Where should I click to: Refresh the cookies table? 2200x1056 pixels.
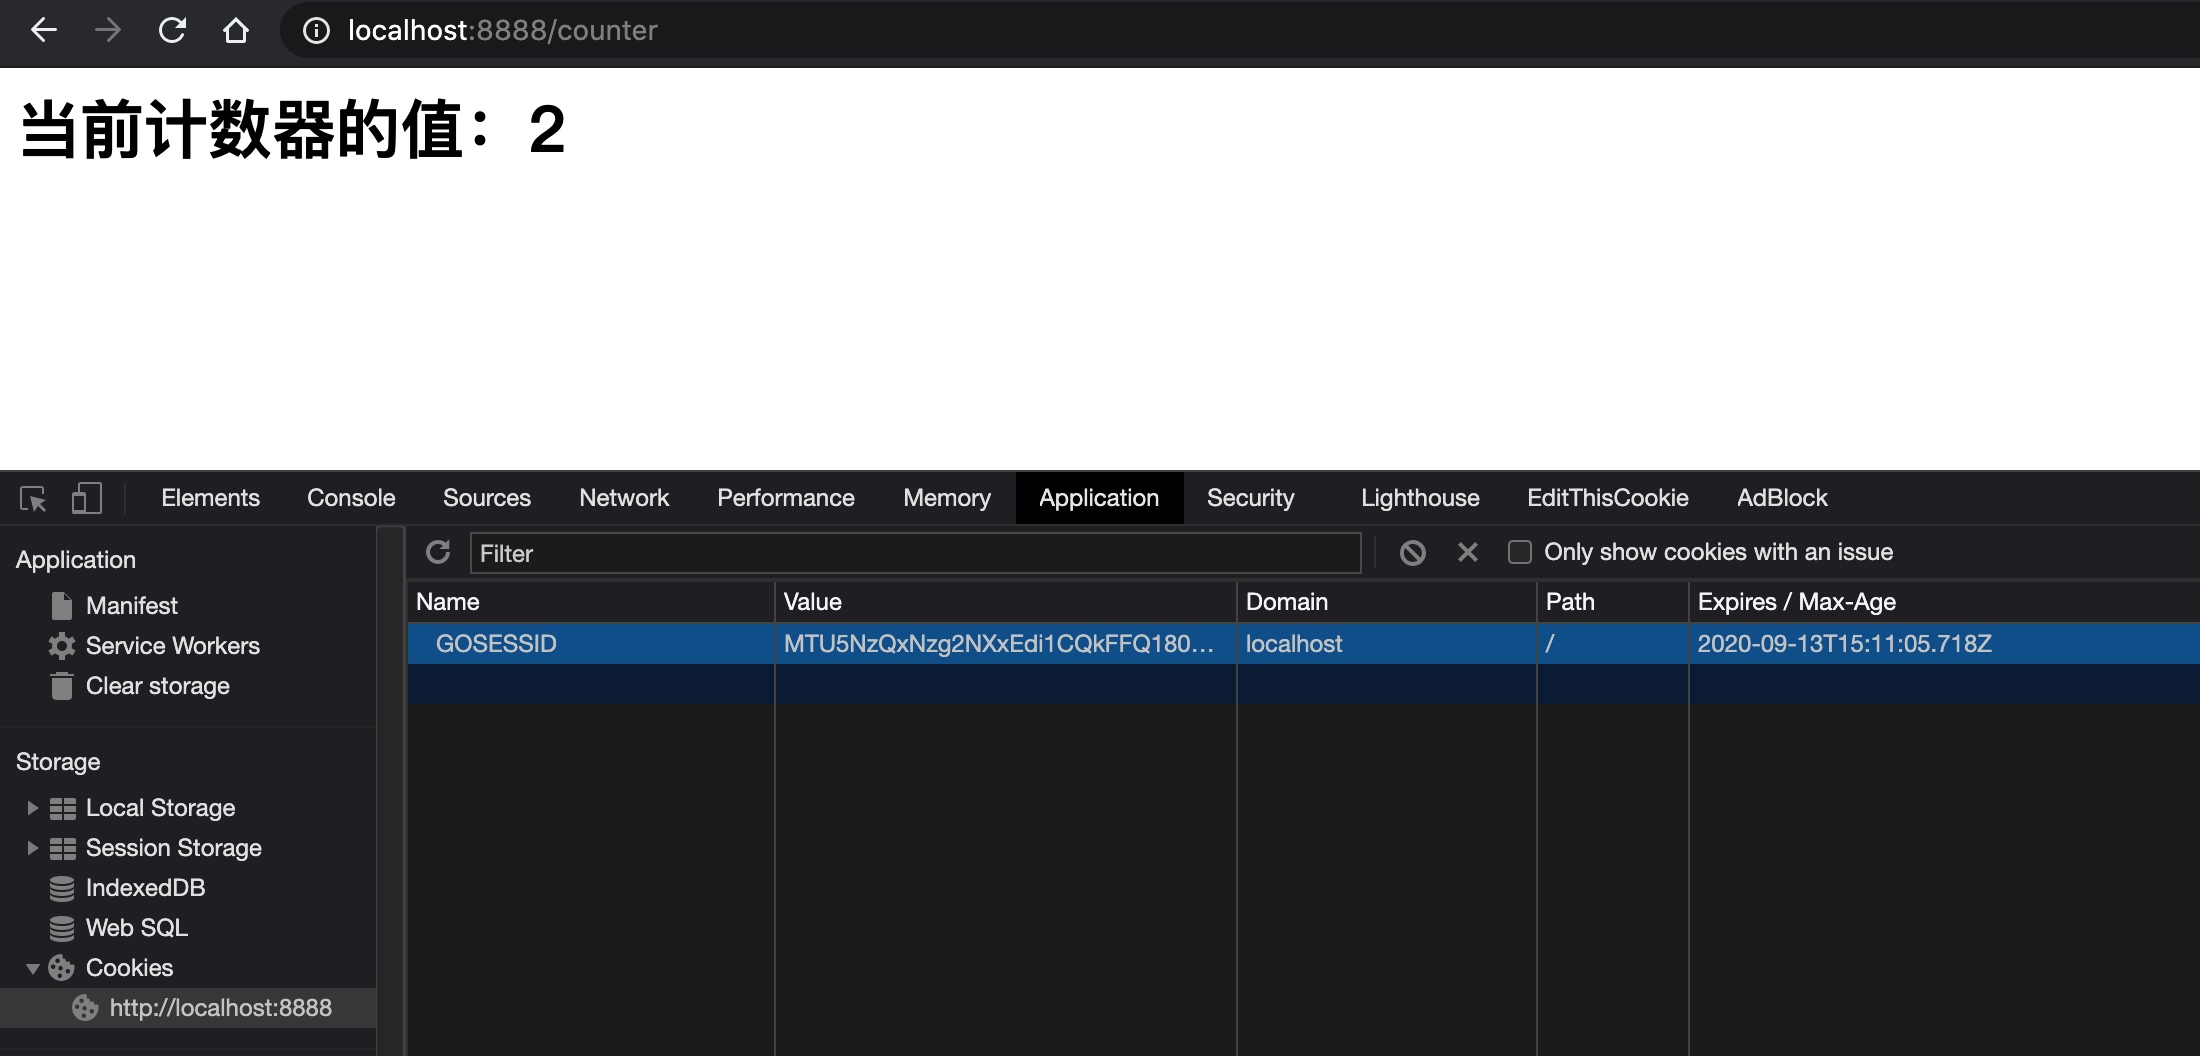point(438,552)
